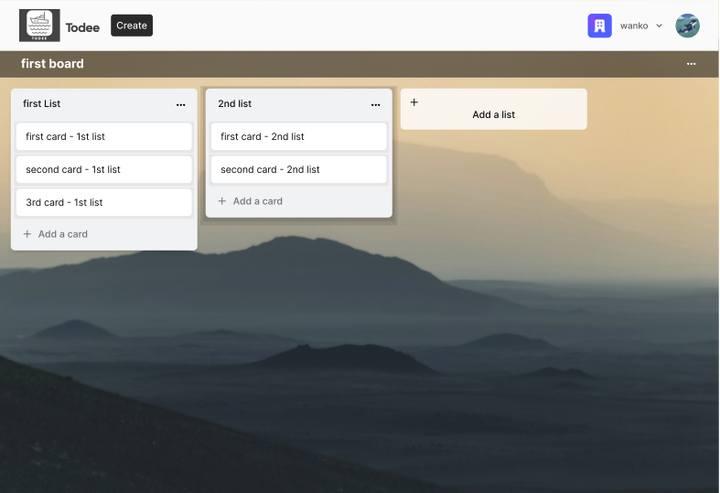Select the first List header title
Viewport: 720px width, 493px height.
pyautogui.click(x=42, y=104)
